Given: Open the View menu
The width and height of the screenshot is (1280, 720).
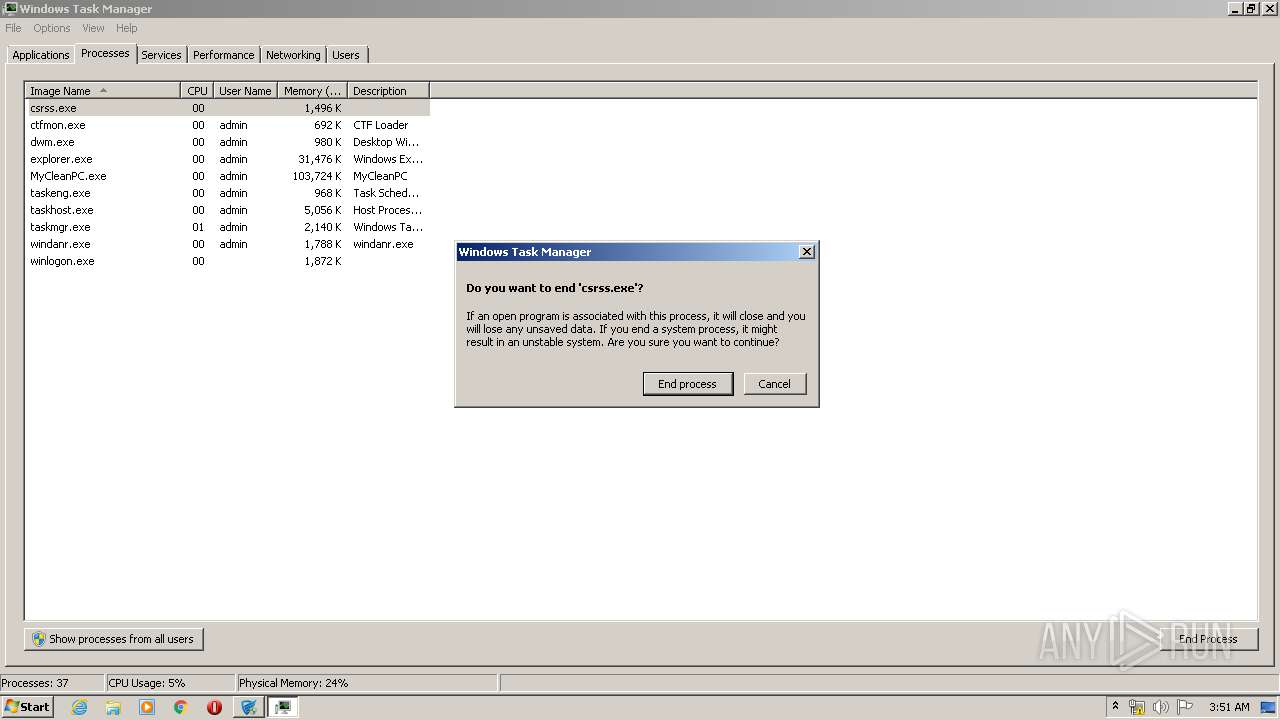Looking at the screenshot, I should [x=93, y=28].
